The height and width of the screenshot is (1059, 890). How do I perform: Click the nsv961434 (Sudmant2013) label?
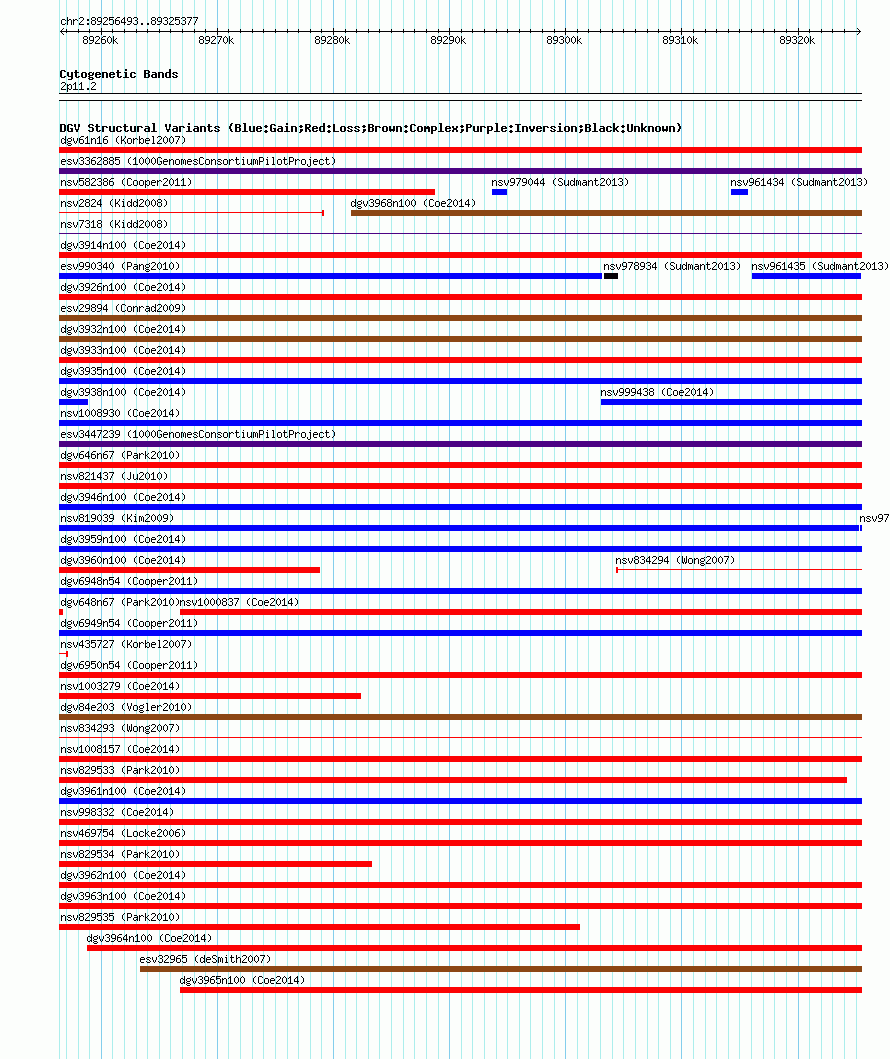(799, 182)
